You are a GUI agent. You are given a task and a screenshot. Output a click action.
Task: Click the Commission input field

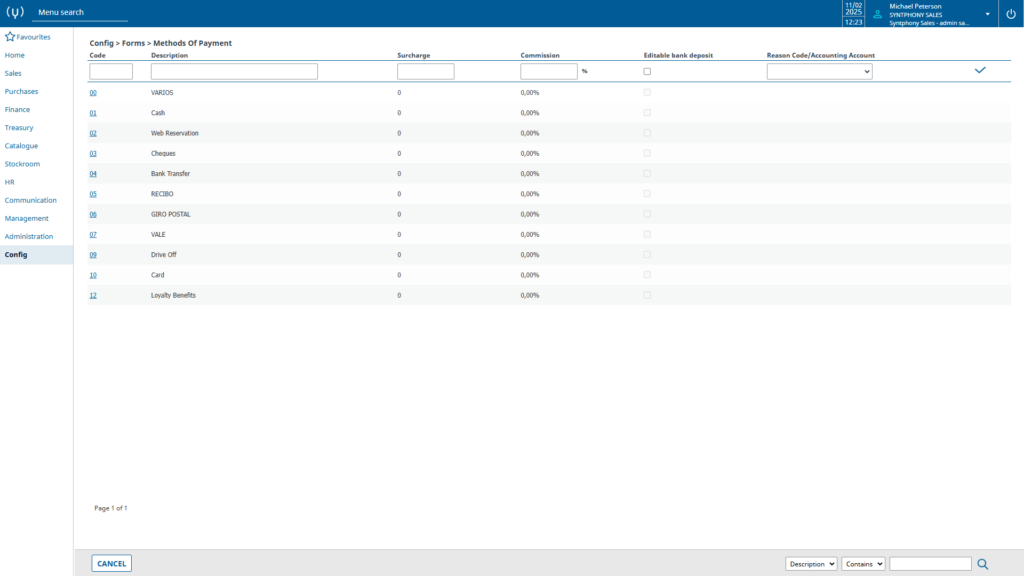click(549, 71)
